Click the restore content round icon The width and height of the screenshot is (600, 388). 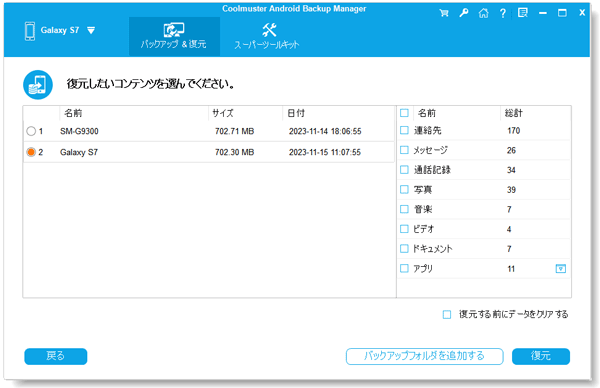click(38, 85)
